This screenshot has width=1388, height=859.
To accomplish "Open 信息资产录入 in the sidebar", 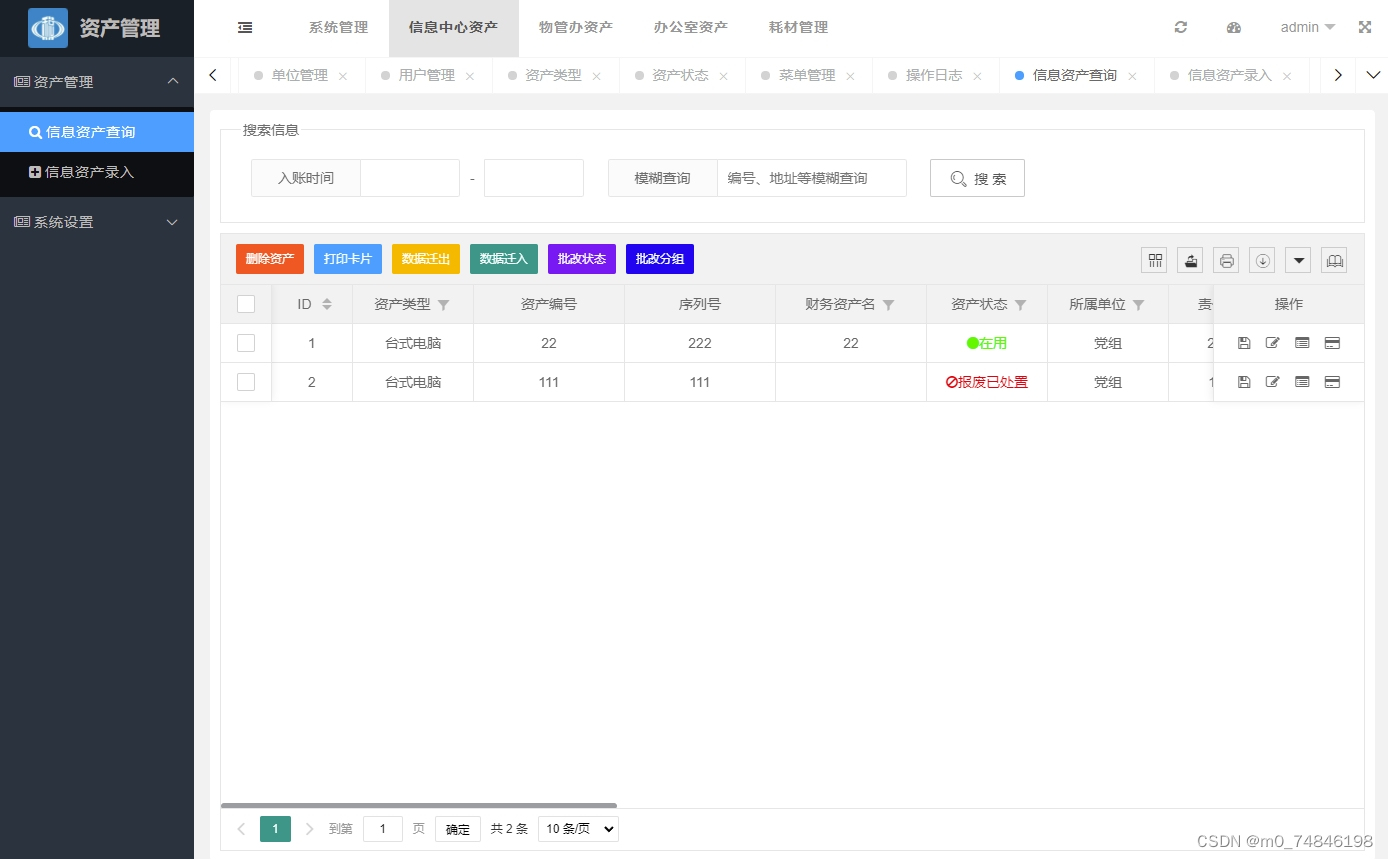I will click(x=97, y=172).
